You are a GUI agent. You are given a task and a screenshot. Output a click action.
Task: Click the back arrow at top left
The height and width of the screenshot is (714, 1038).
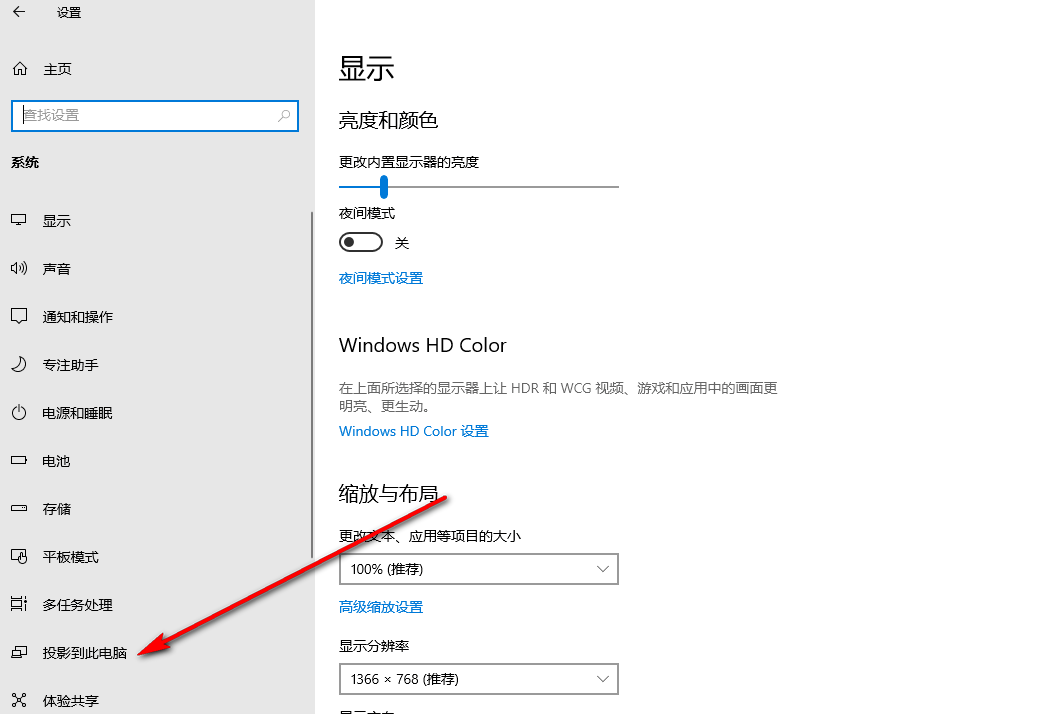coord(17,13)
